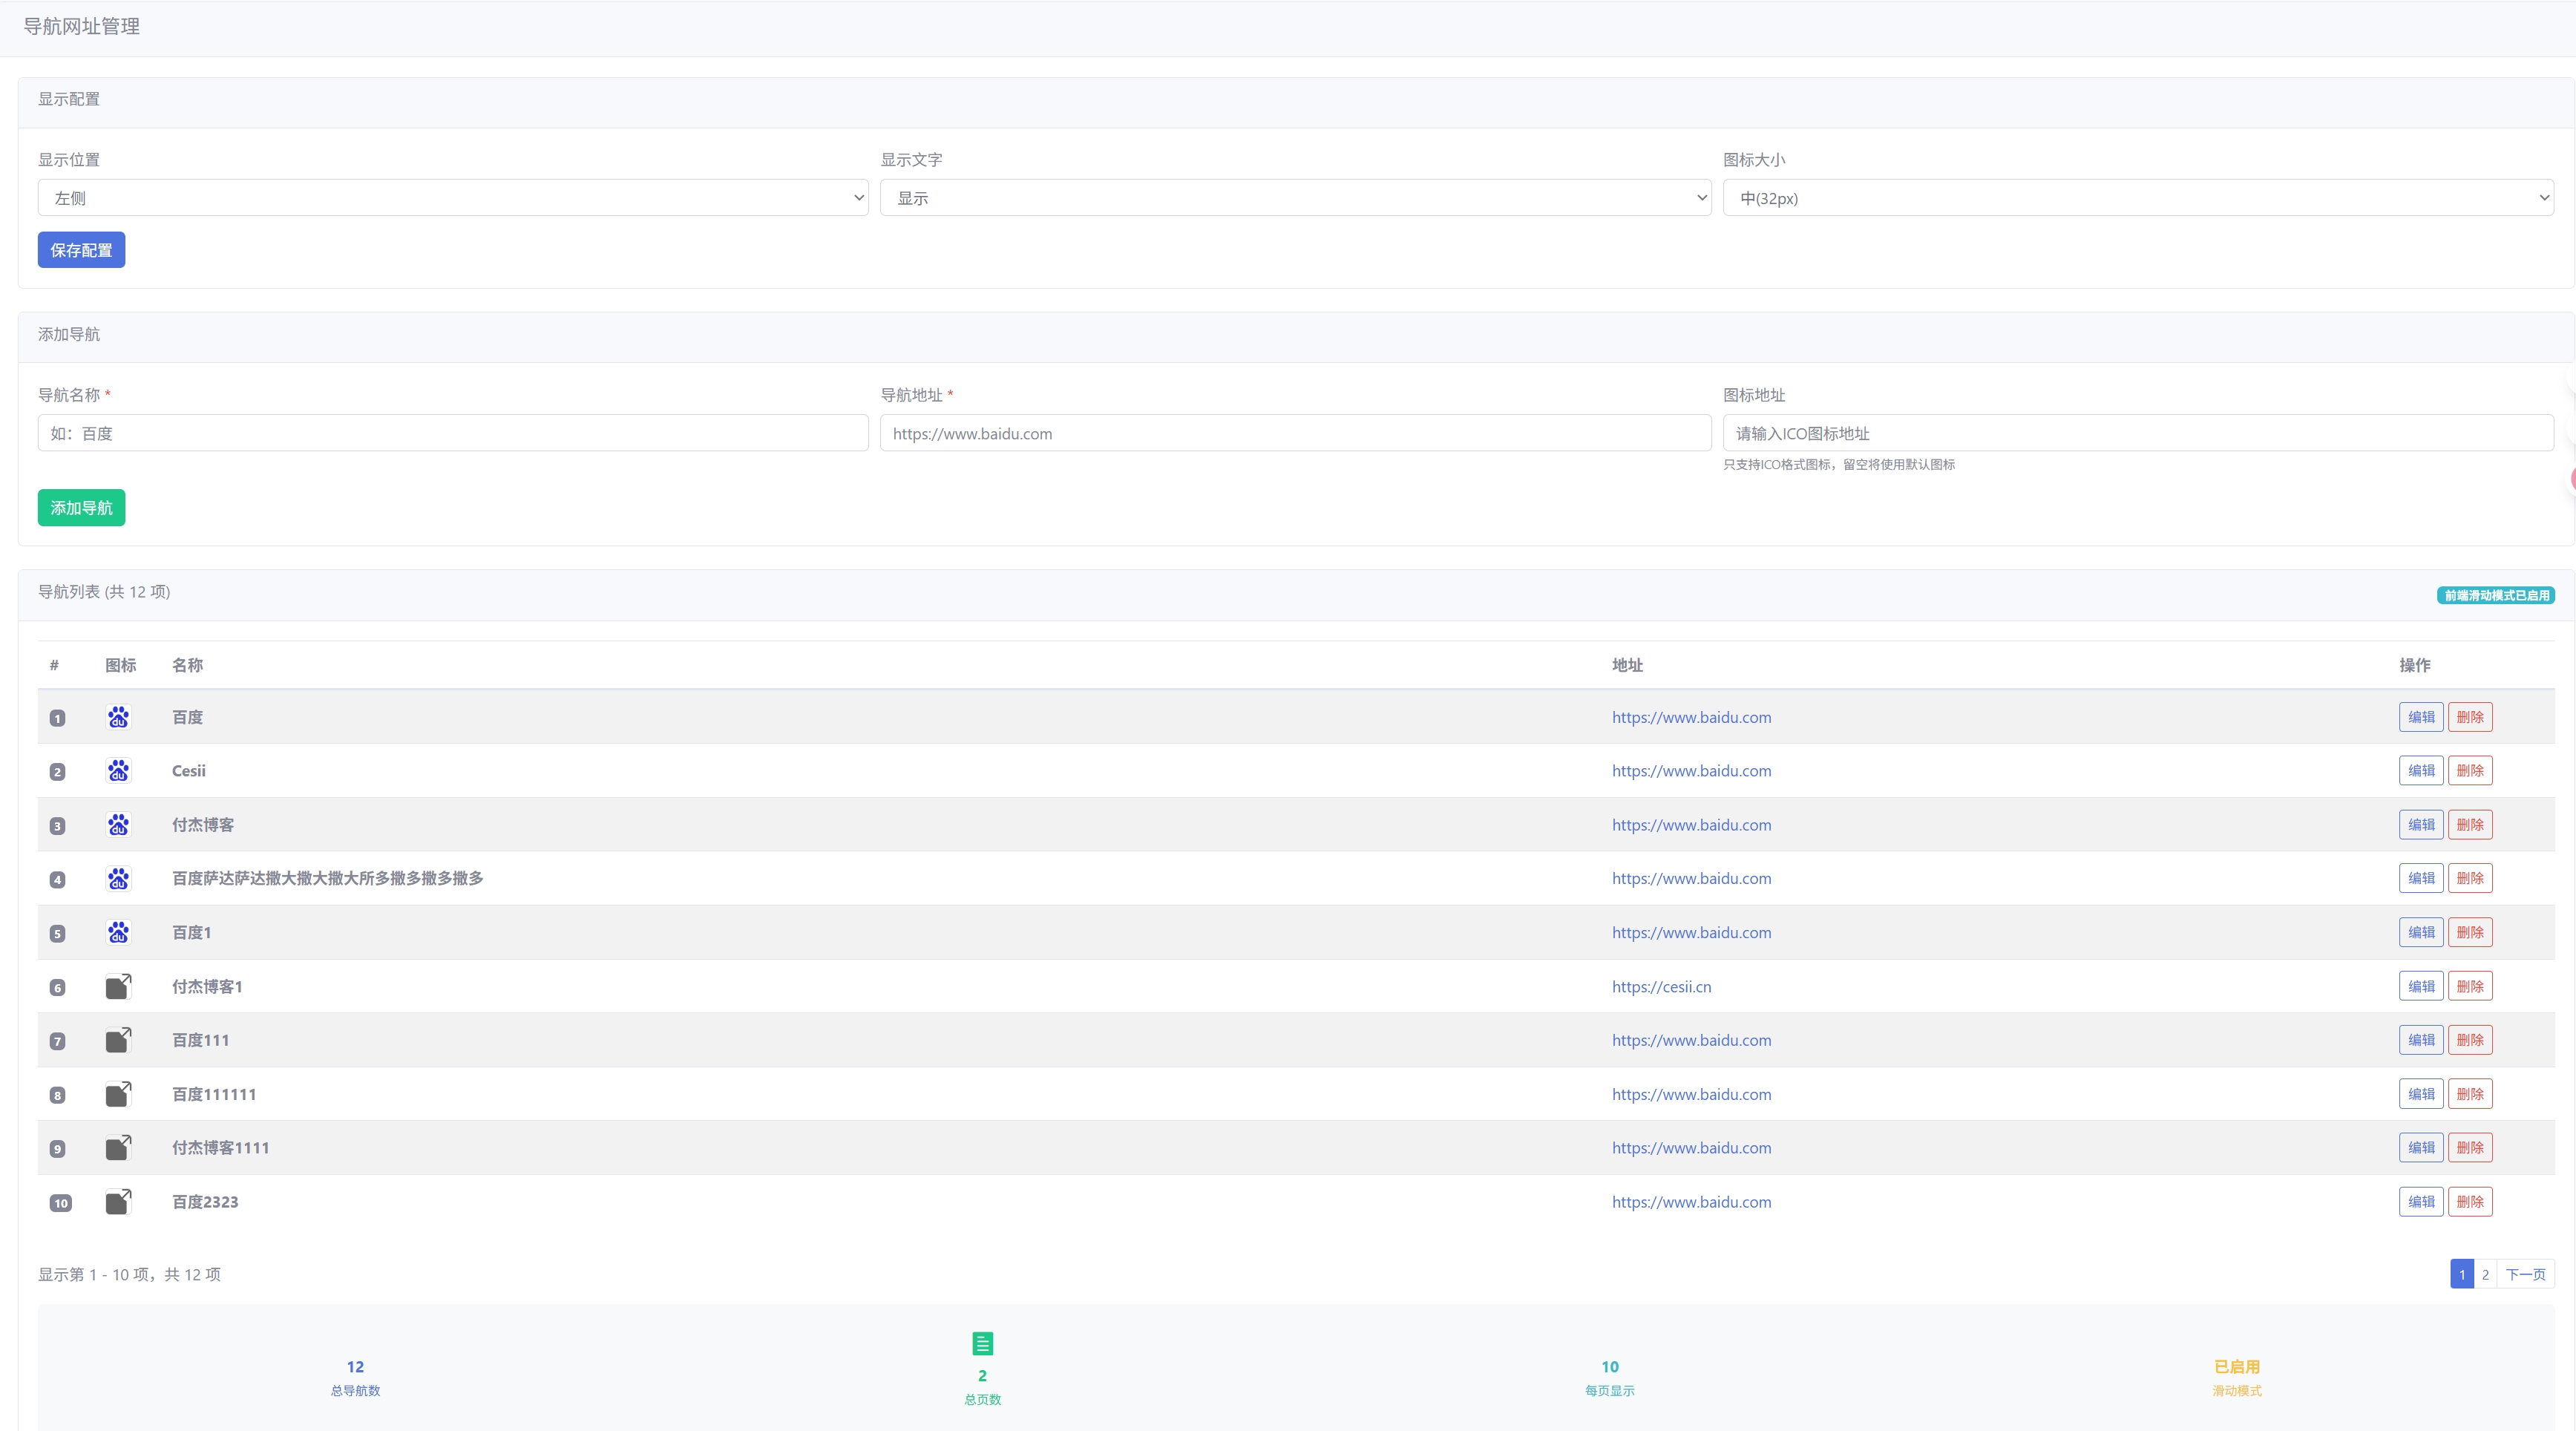Click the 保存配置 button
The height and width of the screenshot is (1431, 2576).
pos(81,250)
